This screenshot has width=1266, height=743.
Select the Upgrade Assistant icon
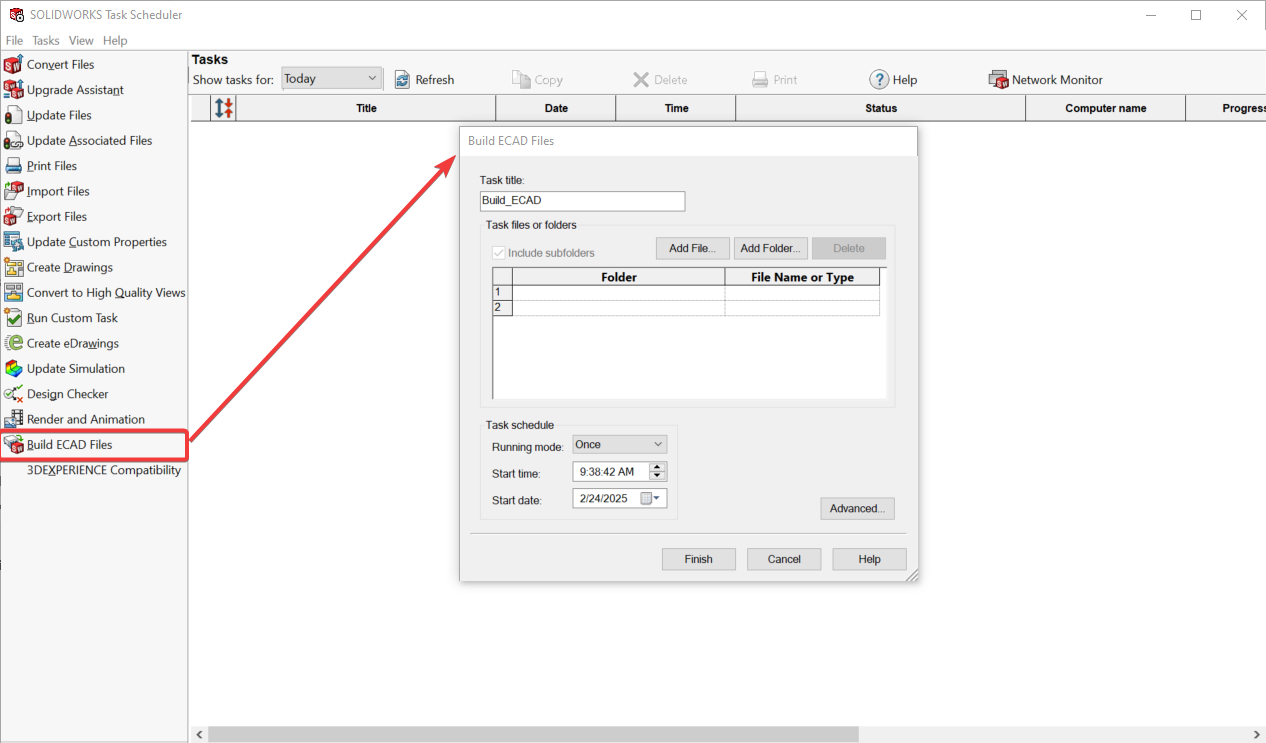point(13,90)
